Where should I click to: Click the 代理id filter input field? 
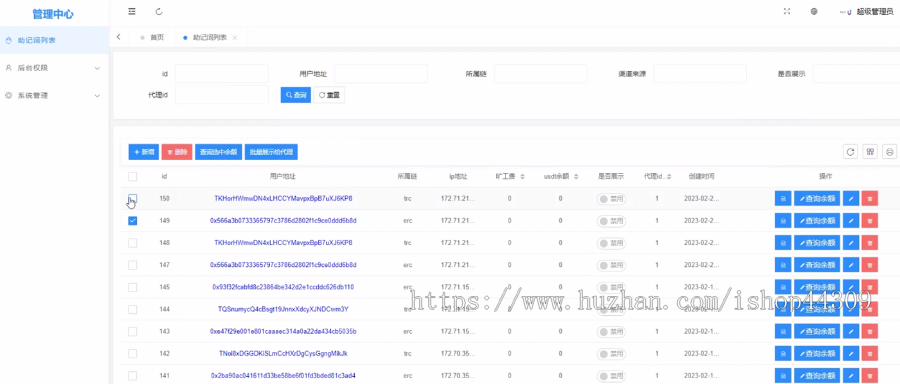pyautogui.click(x=222, y=95)
